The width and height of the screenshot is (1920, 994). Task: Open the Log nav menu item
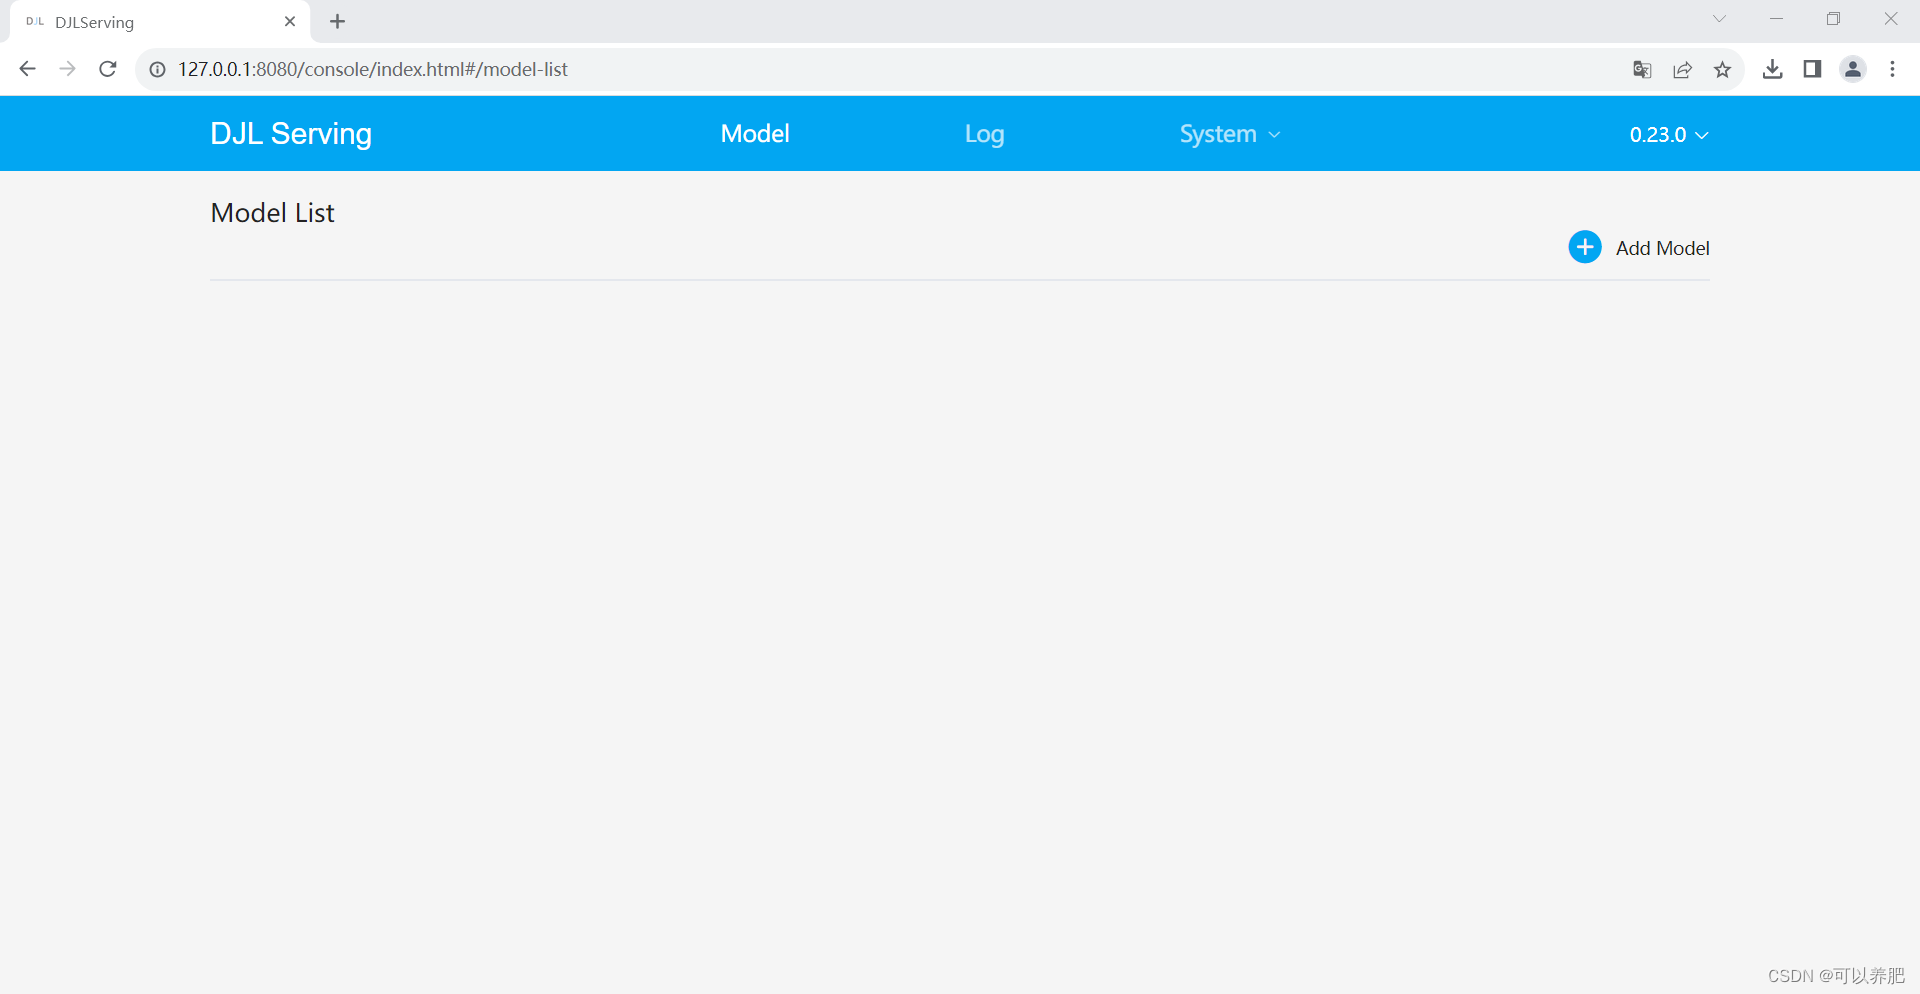(x=984, y=134)
